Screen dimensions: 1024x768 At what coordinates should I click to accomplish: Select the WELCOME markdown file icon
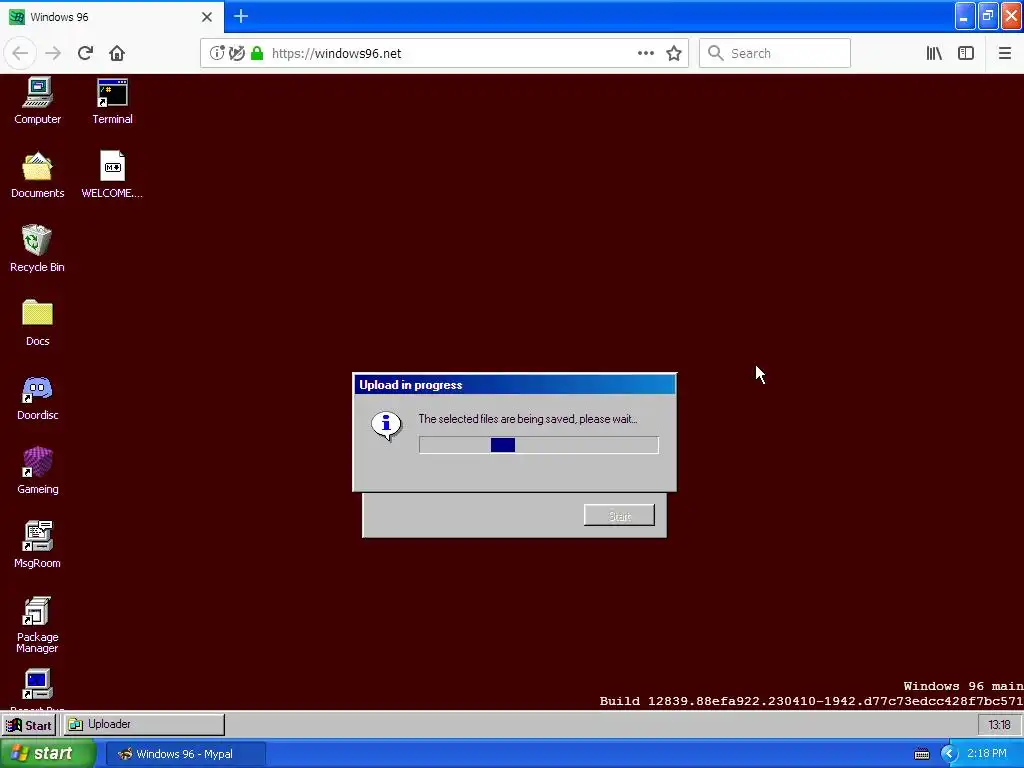(112, 174)
